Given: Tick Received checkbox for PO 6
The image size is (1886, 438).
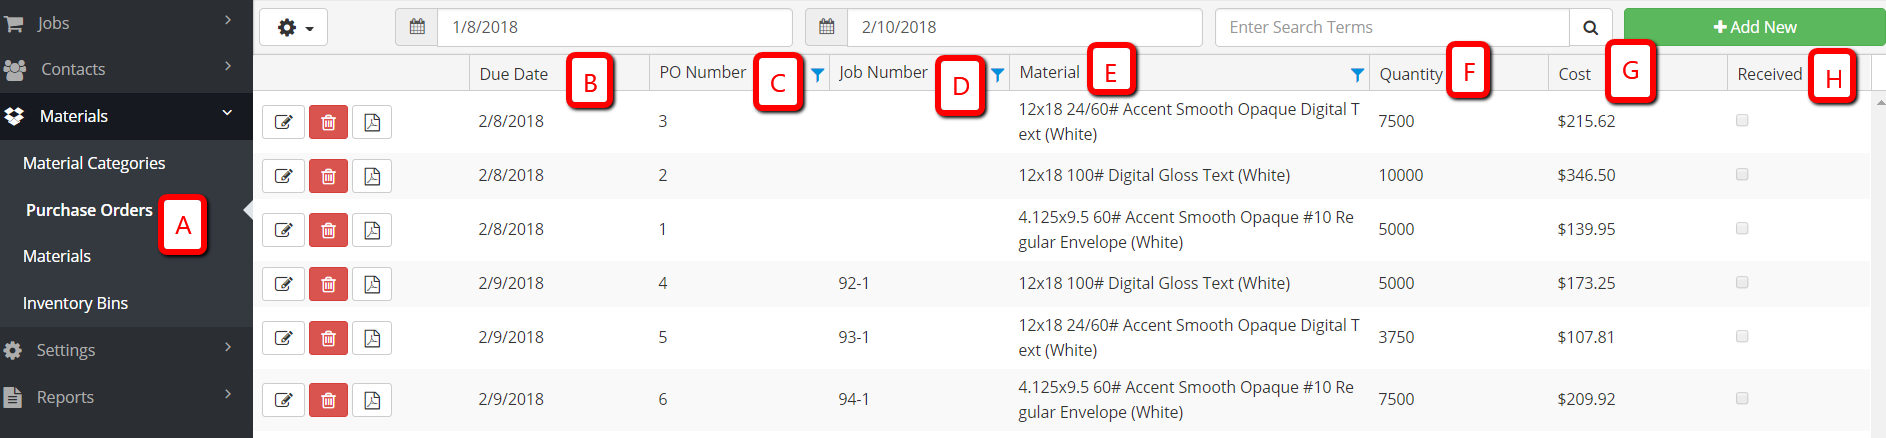Looking at the screenshot, I should point(1742,398).
